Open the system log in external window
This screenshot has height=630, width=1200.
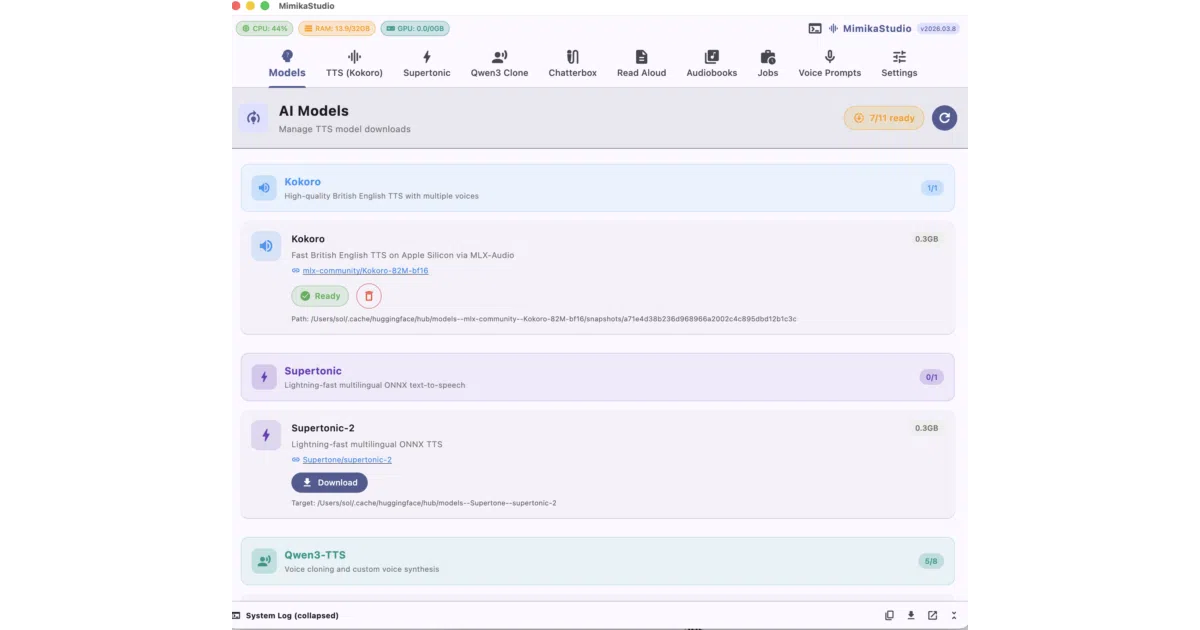point(932,615)
